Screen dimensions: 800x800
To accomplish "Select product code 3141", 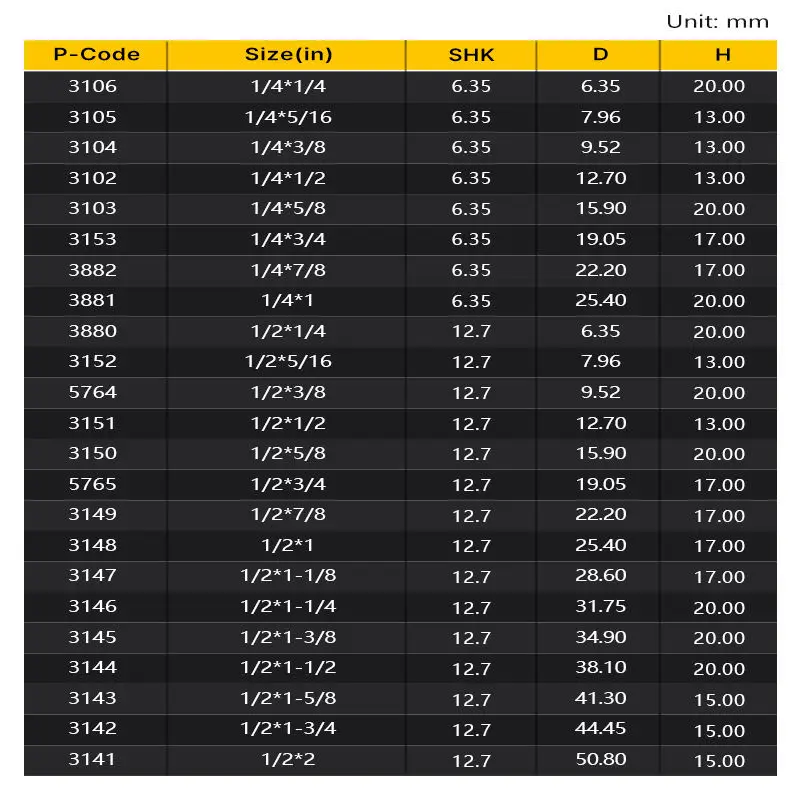I will 93,759.
